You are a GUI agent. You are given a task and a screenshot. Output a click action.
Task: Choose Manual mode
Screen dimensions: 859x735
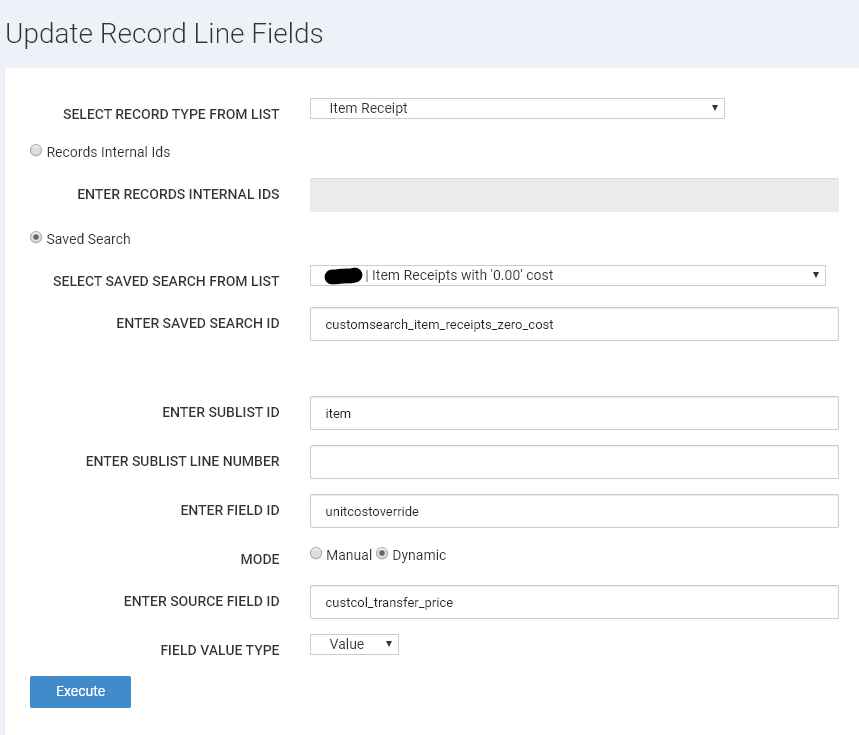(316, 553)
